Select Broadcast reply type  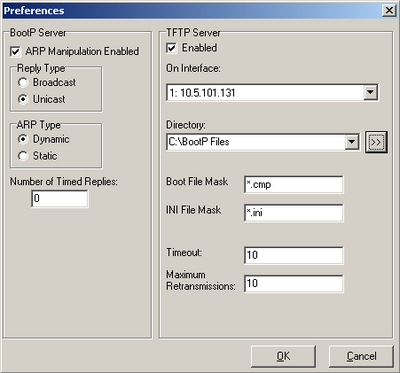(x=23, y=82)
